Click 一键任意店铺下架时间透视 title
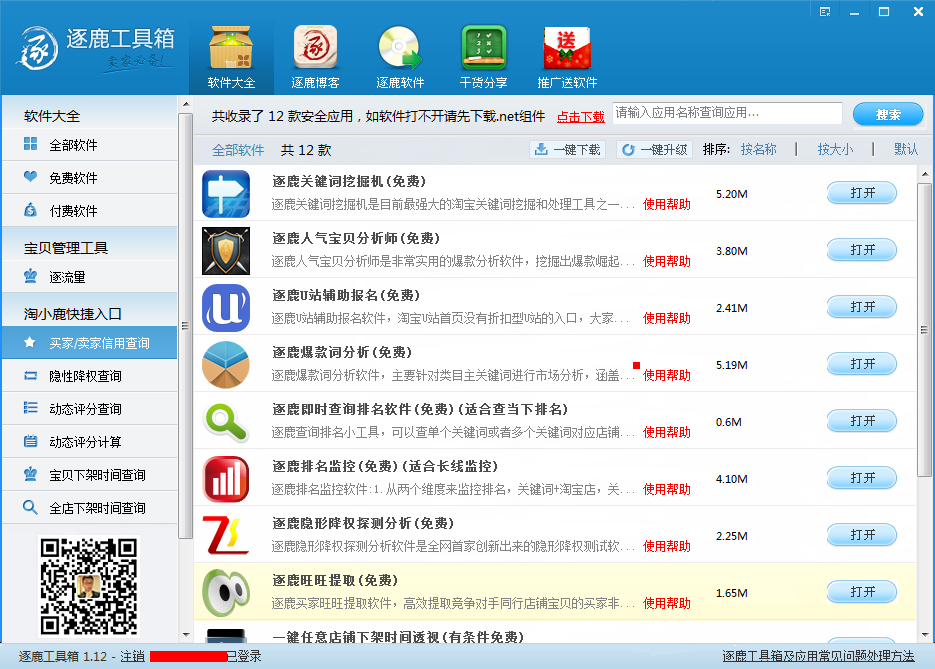This screenshot has height=669, width=935. pyautogui.click(x=398, y=637)
